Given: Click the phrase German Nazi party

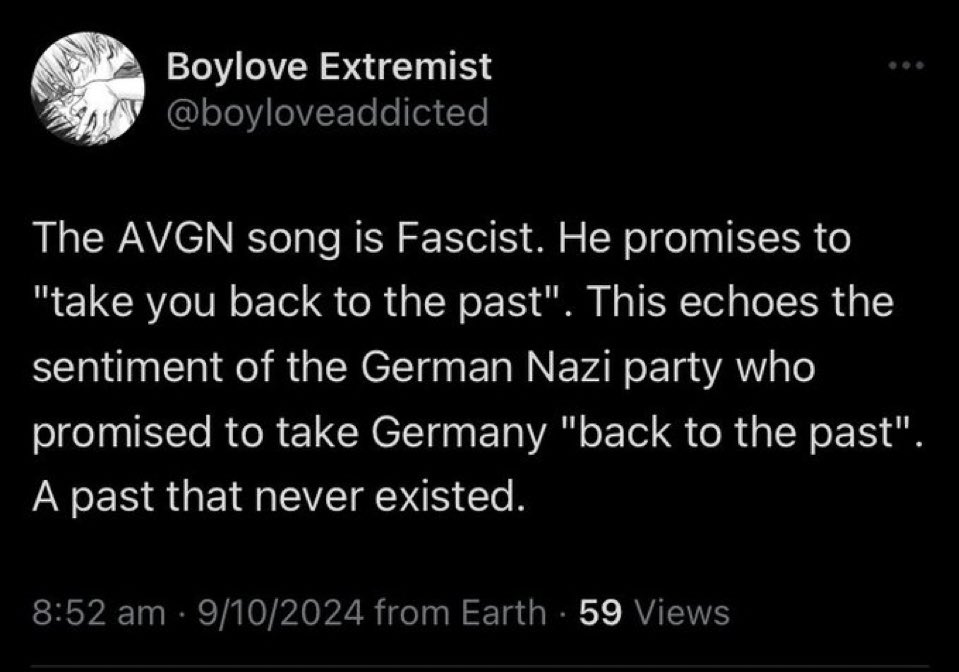Looking at the screenshot, I should (512, 370).
